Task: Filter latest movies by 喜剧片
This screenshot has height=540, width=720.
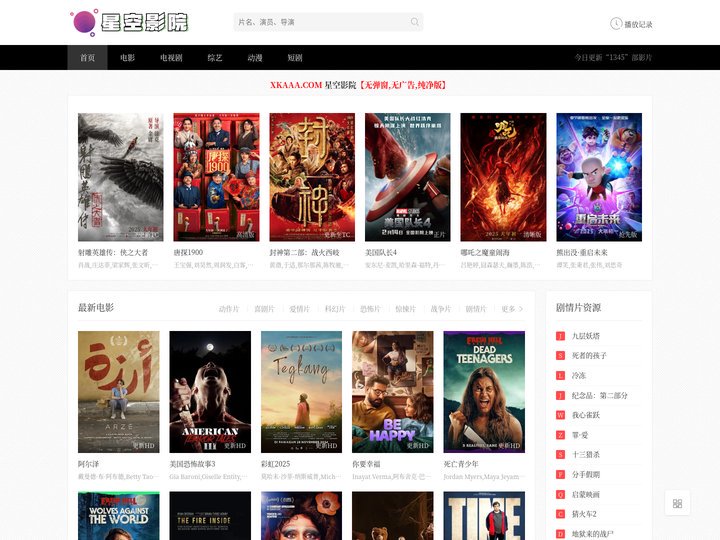Action: click(x=264, y=309)
